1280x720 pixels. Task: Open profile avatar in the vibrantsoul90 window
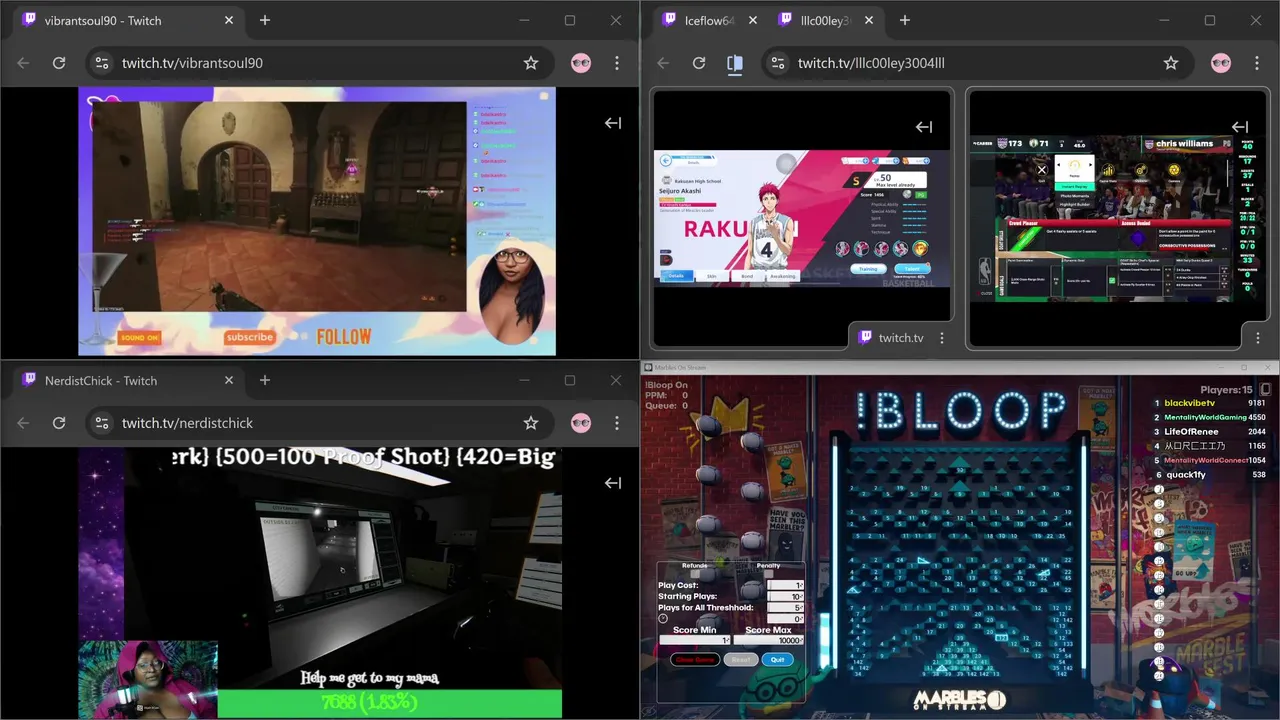click(x=581, y=63)
